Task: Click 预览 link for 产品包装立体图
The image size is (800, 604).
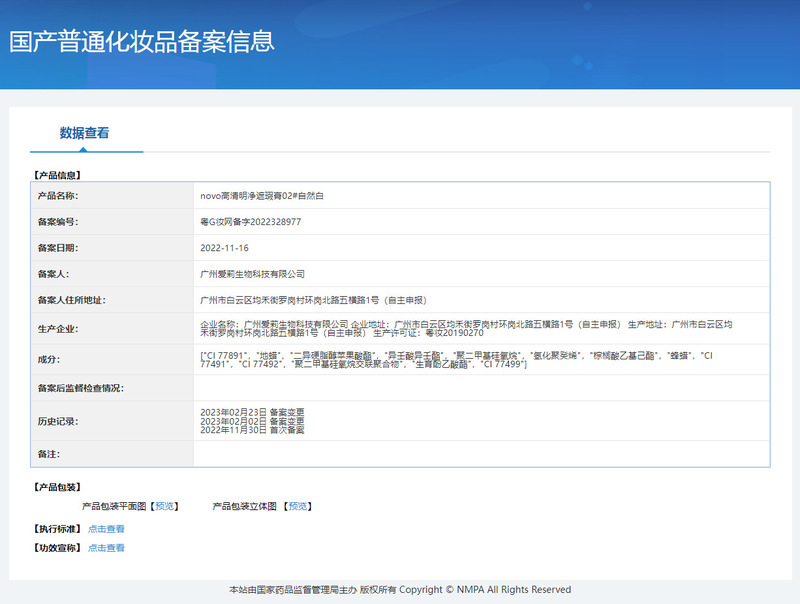Action: pos(298,507)
